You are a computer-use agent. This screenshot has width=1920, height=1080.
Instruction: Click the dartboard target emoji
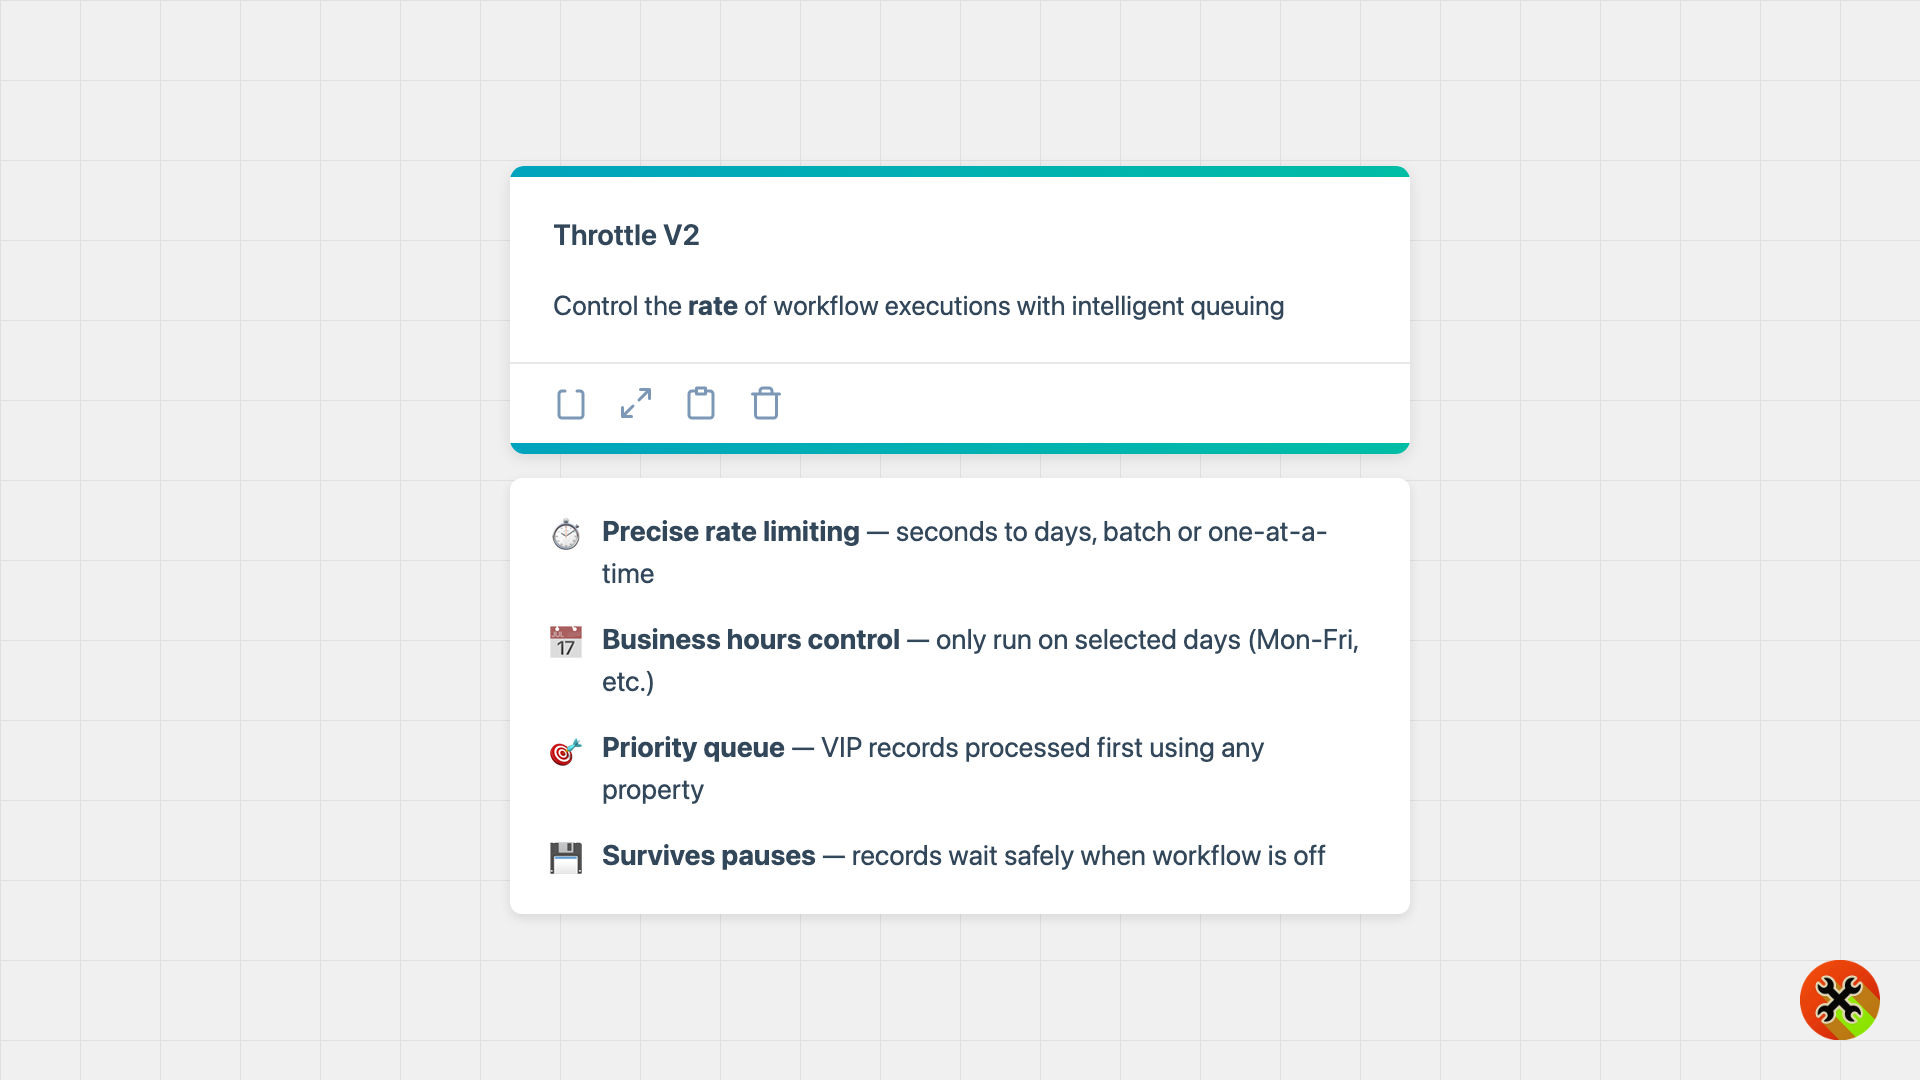click(x=566, y=750)
